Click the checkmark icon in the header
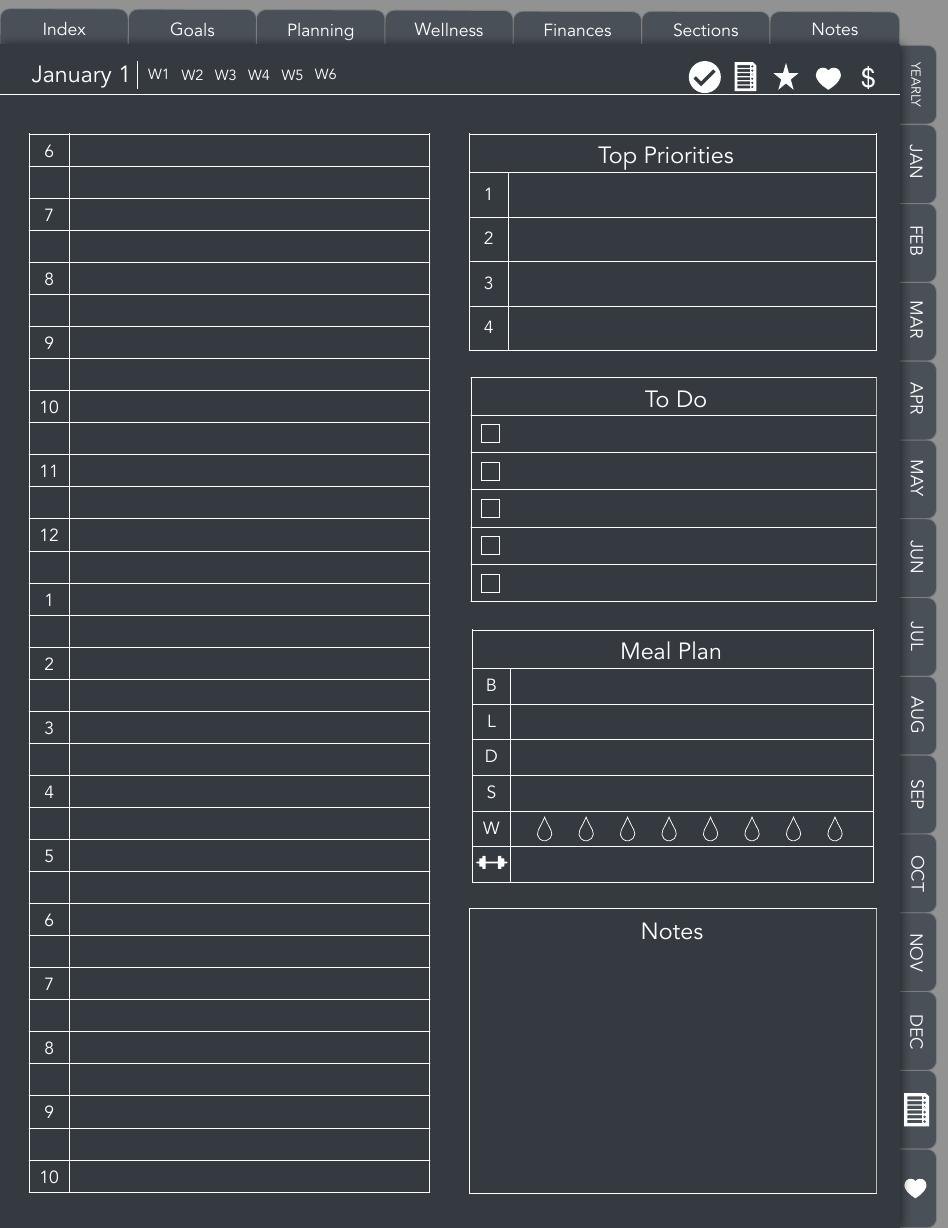Screen dimensions: 948x1228 (705, 77)
